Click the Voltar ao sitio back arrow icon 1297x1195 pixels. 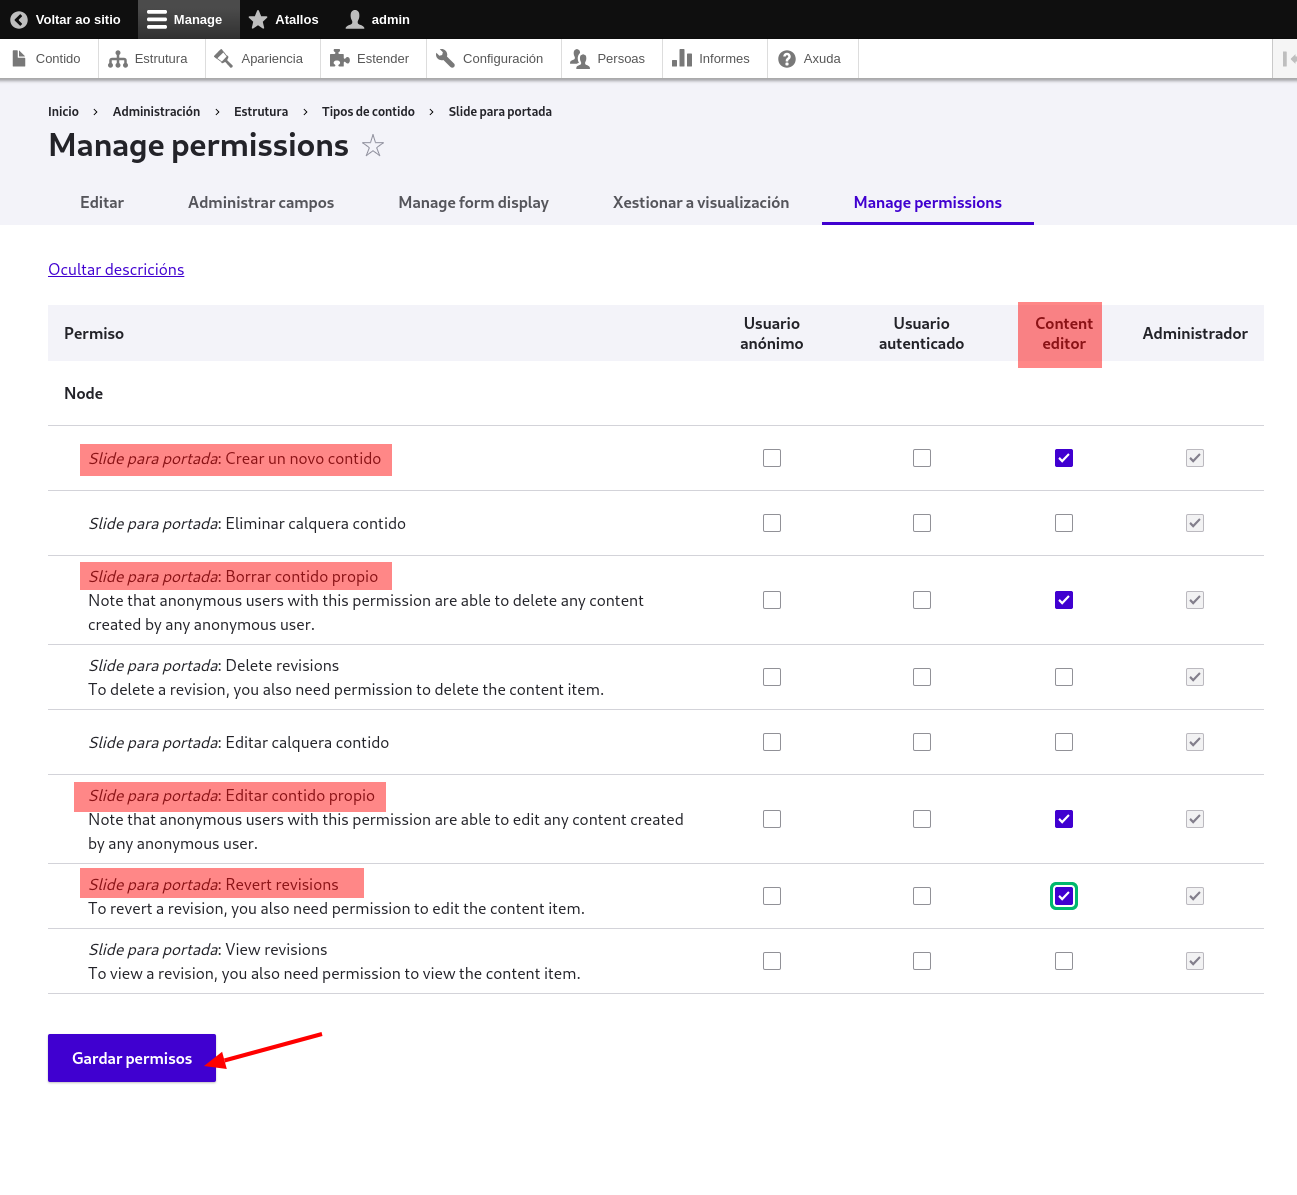click(18, 19)
